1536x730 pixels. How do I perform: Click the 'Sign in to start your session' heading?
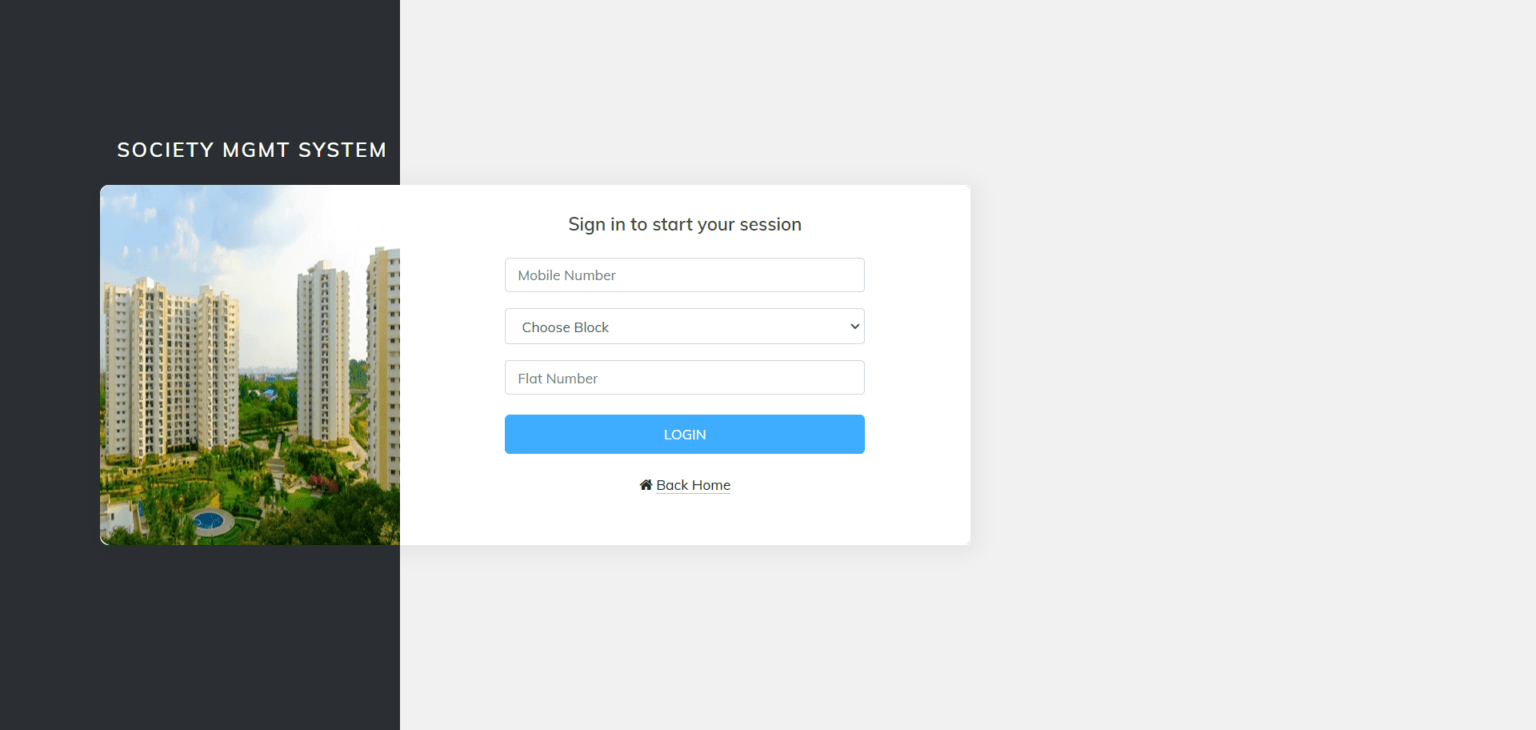(x=684, y=224)
